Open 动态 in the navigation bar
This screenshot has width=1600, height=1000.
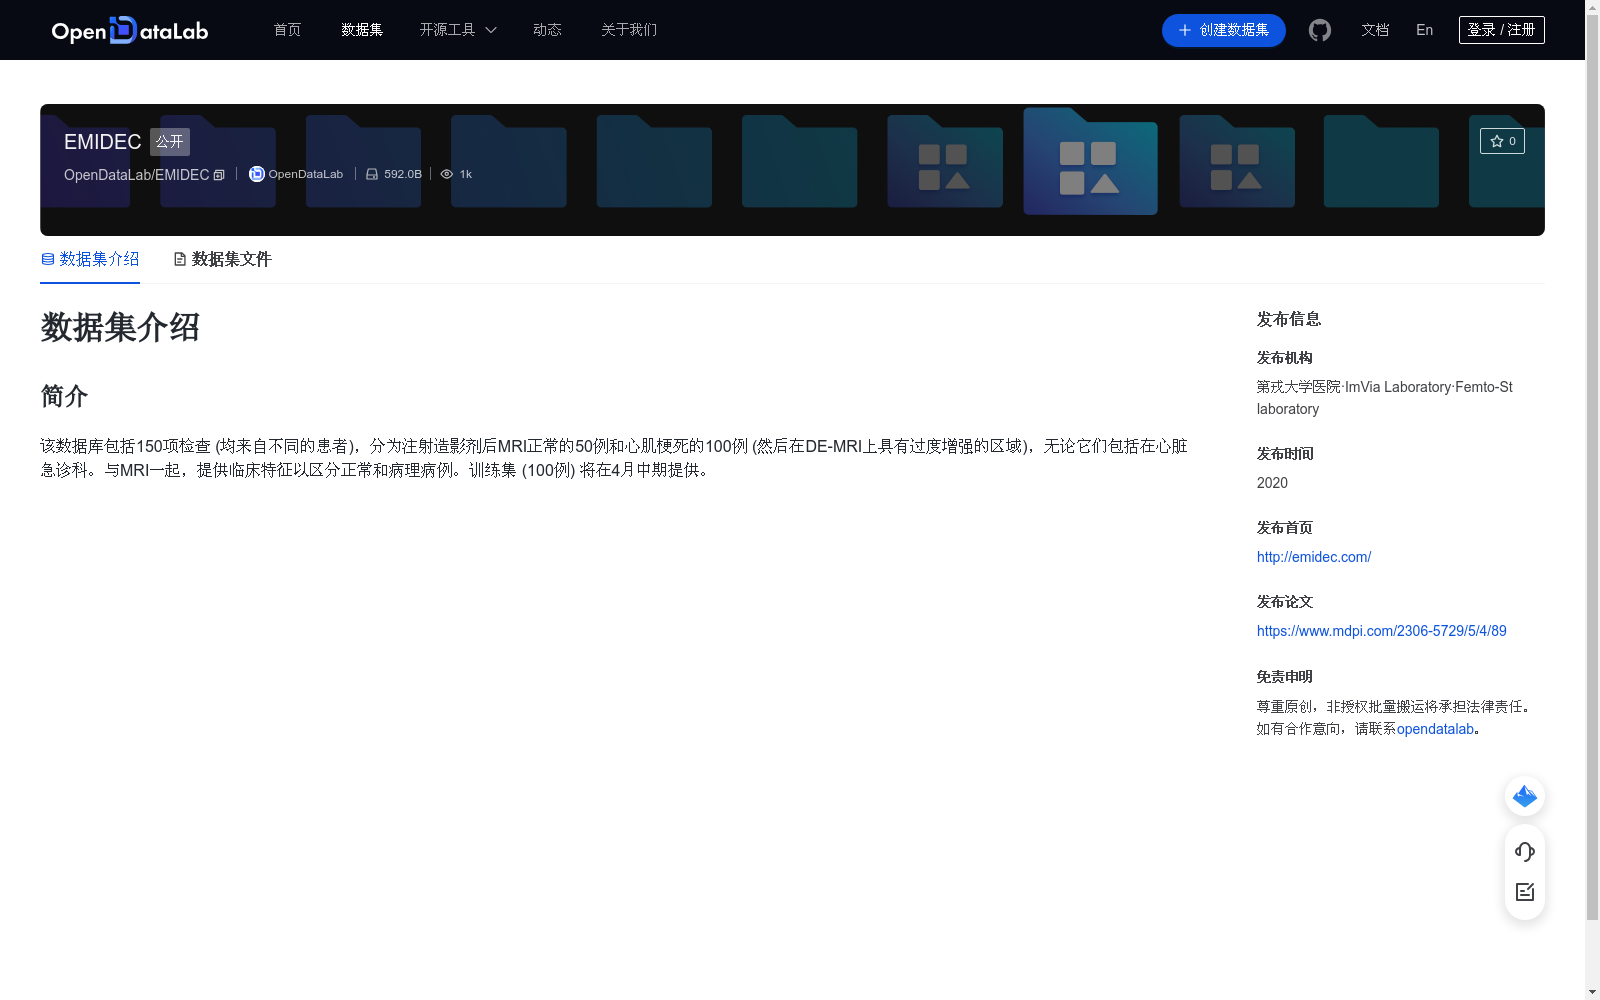click(547, 30)
